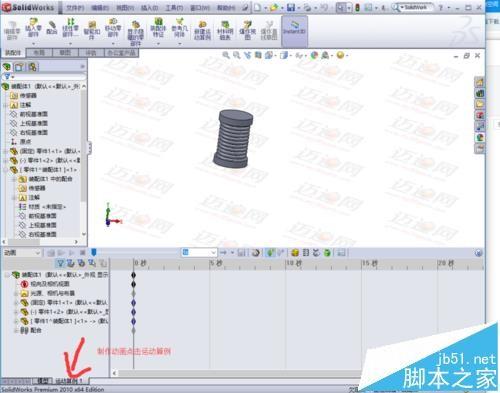Click the Save floppy disk icon
This screenshot has height=393, width=500.
pyautogui.click(x=291, y=7)
